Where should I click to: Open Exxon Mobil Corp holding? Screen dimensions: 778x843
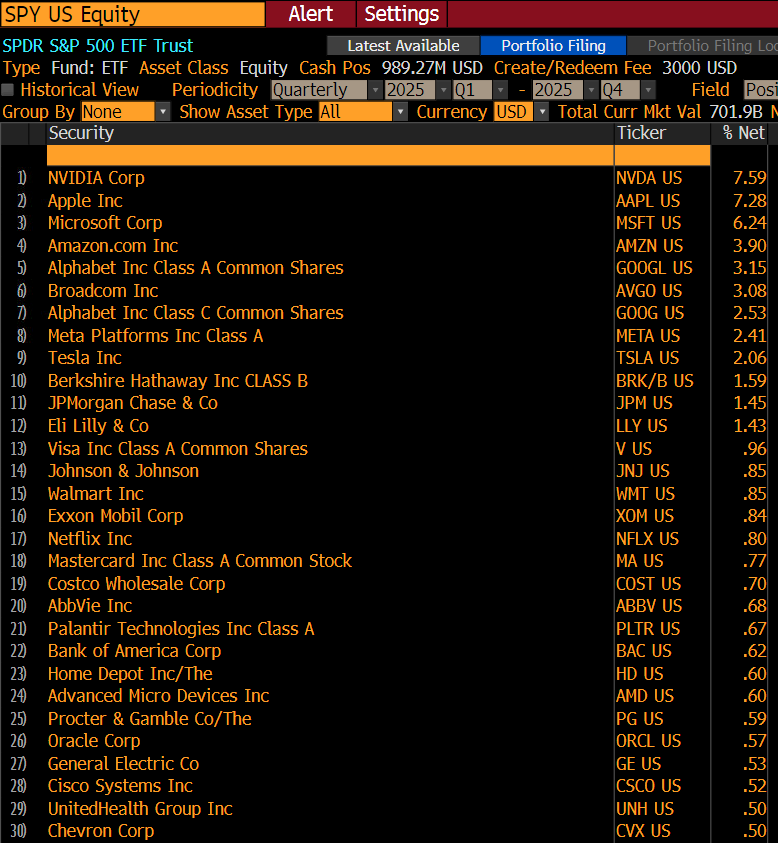[x=116, y=516]
